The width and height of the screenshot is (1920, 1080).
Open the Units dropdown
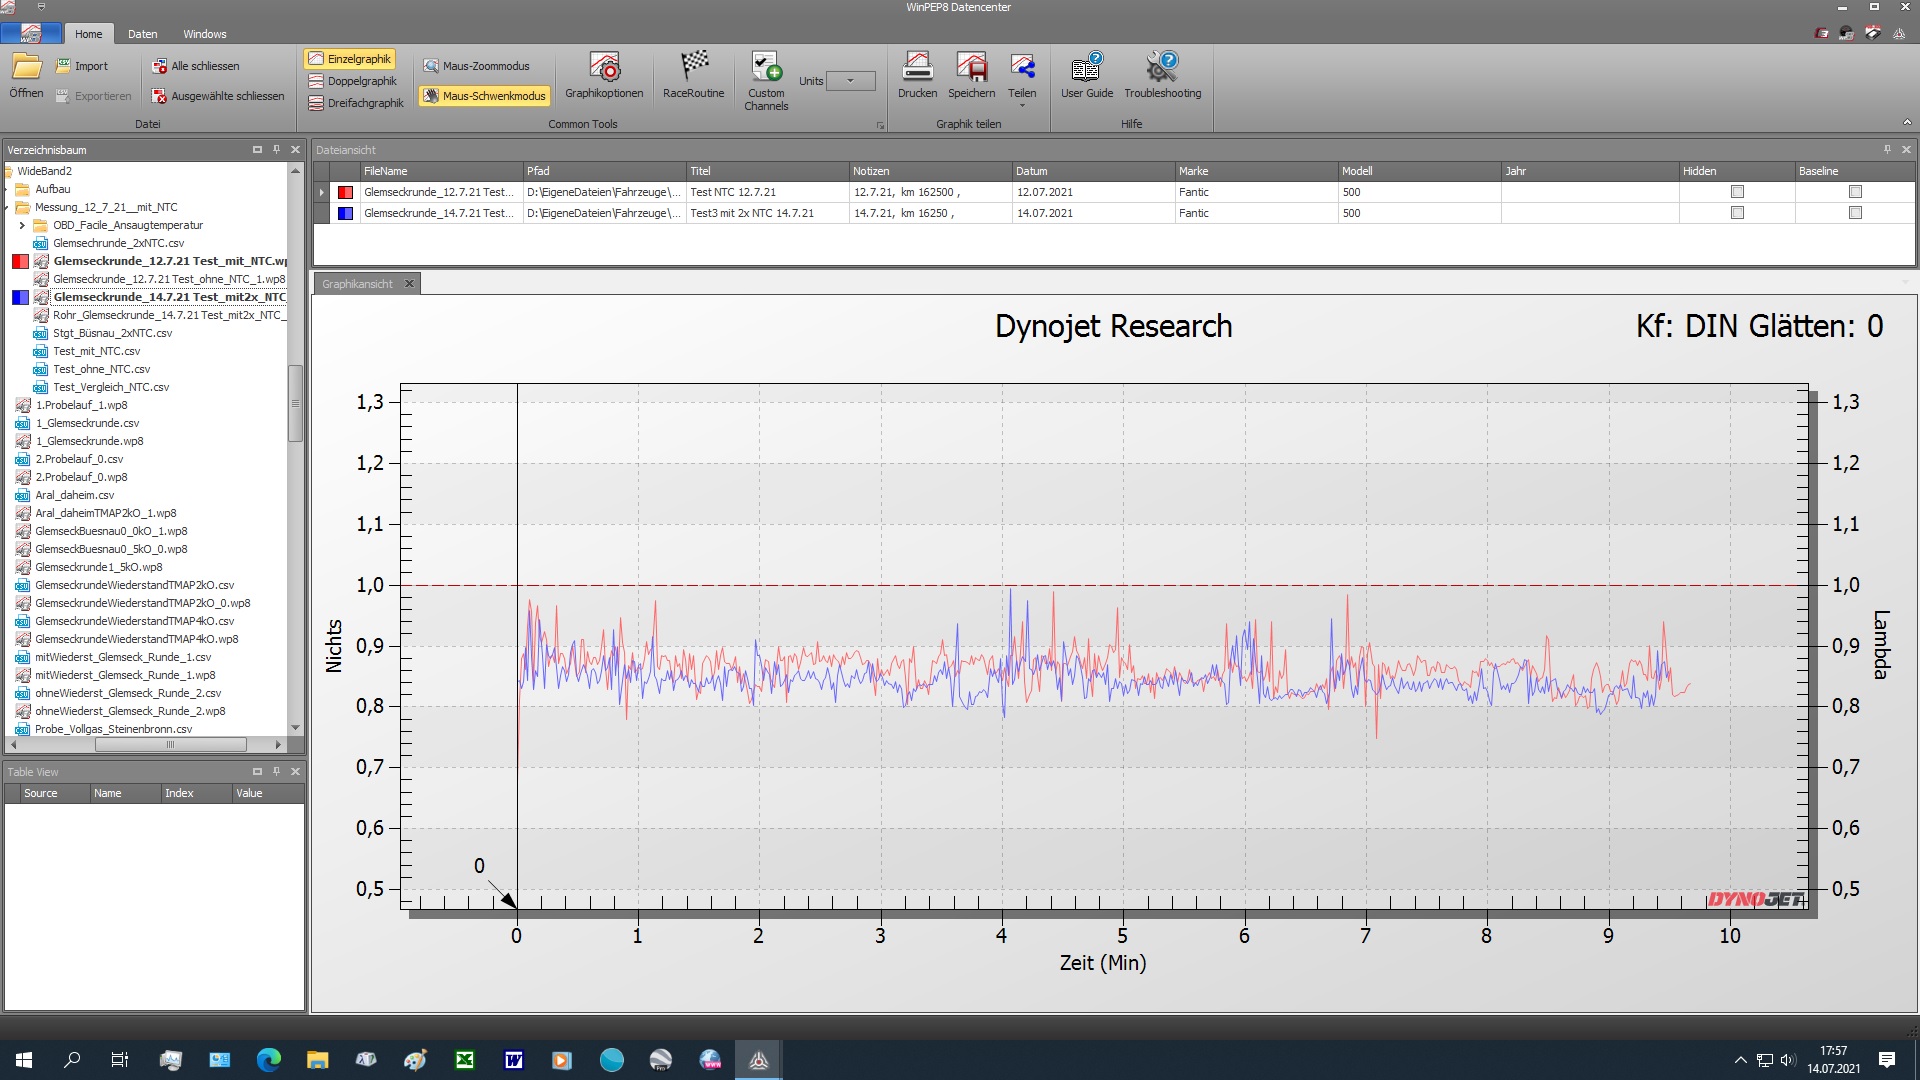[851, 81]
